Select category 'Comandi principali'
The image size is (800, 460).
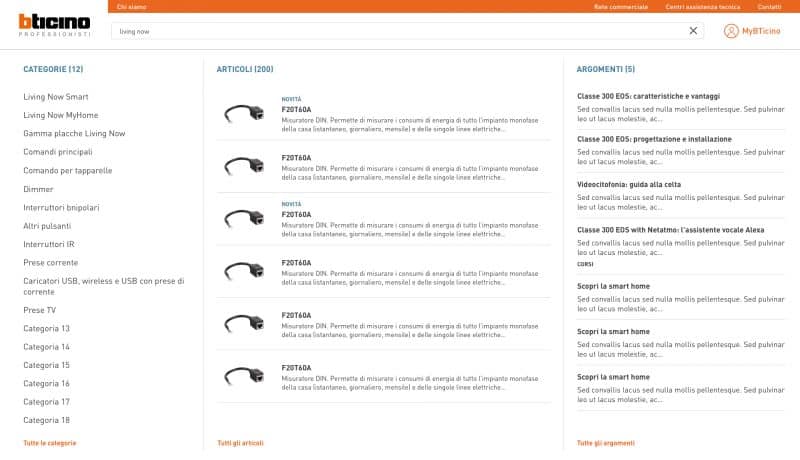pos(58,152)
